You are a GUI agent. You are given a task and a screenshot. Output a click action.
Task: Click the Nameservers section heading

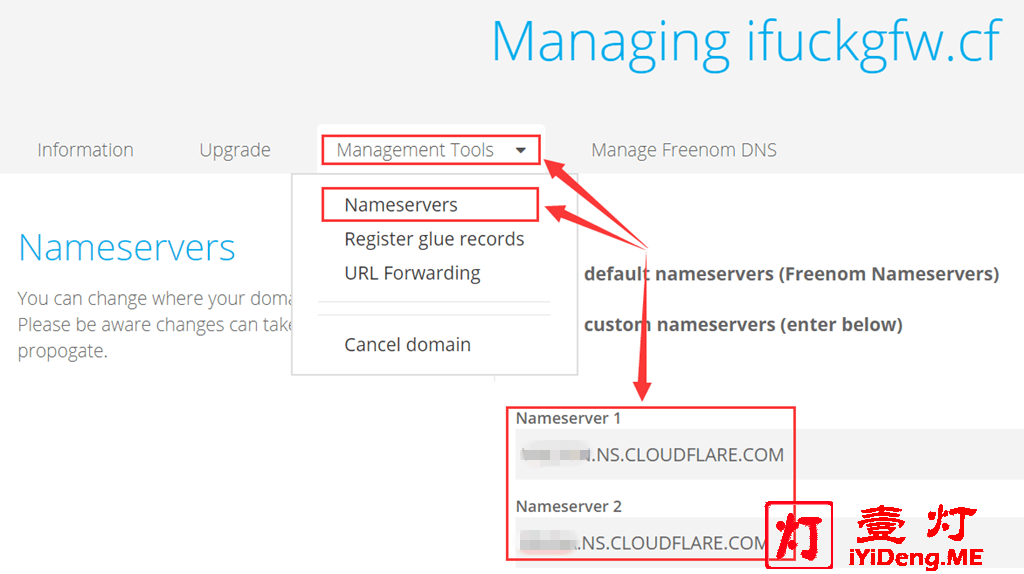[127, 247]
